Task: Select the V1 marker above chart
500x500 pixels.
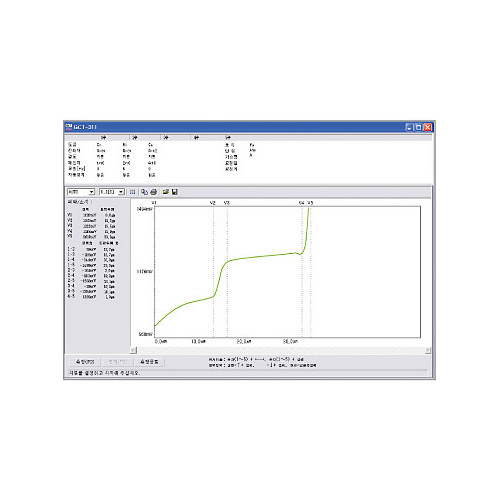Action: click(x=154, y=203)
